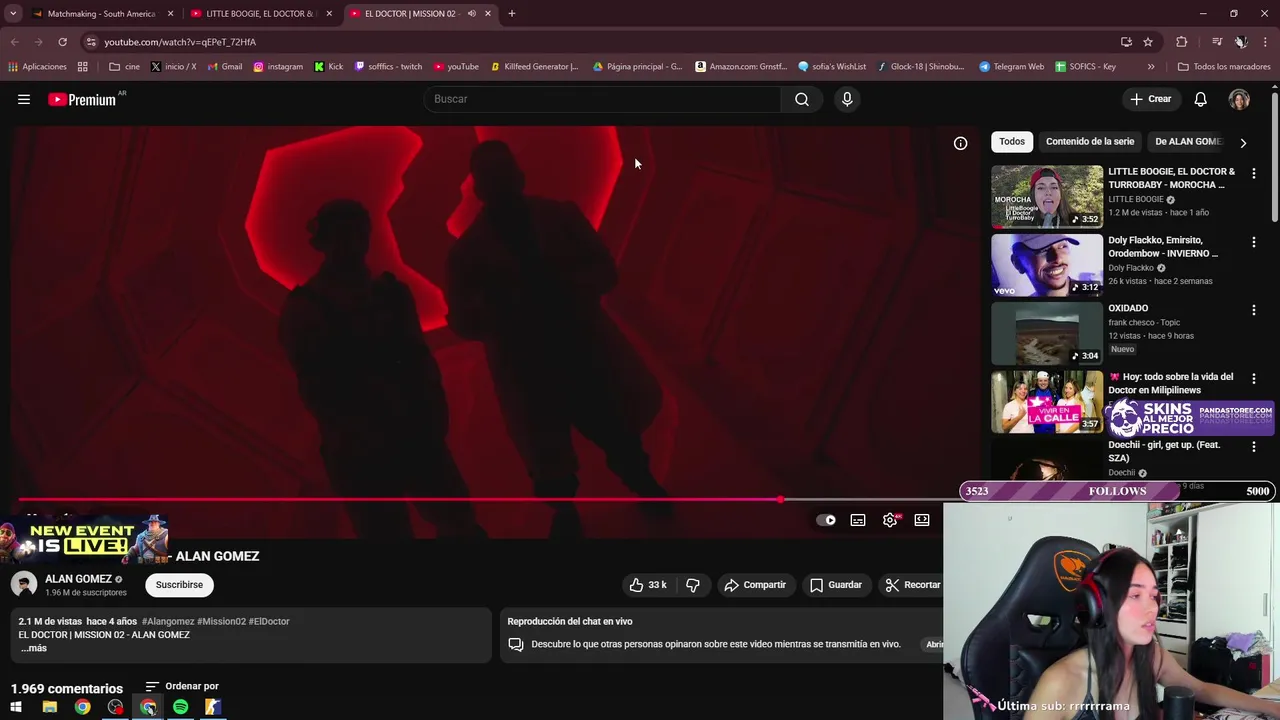Viewport: 1280px width, 720px height.
Task: Open the Windows Start menu
Action: [15, 707]
